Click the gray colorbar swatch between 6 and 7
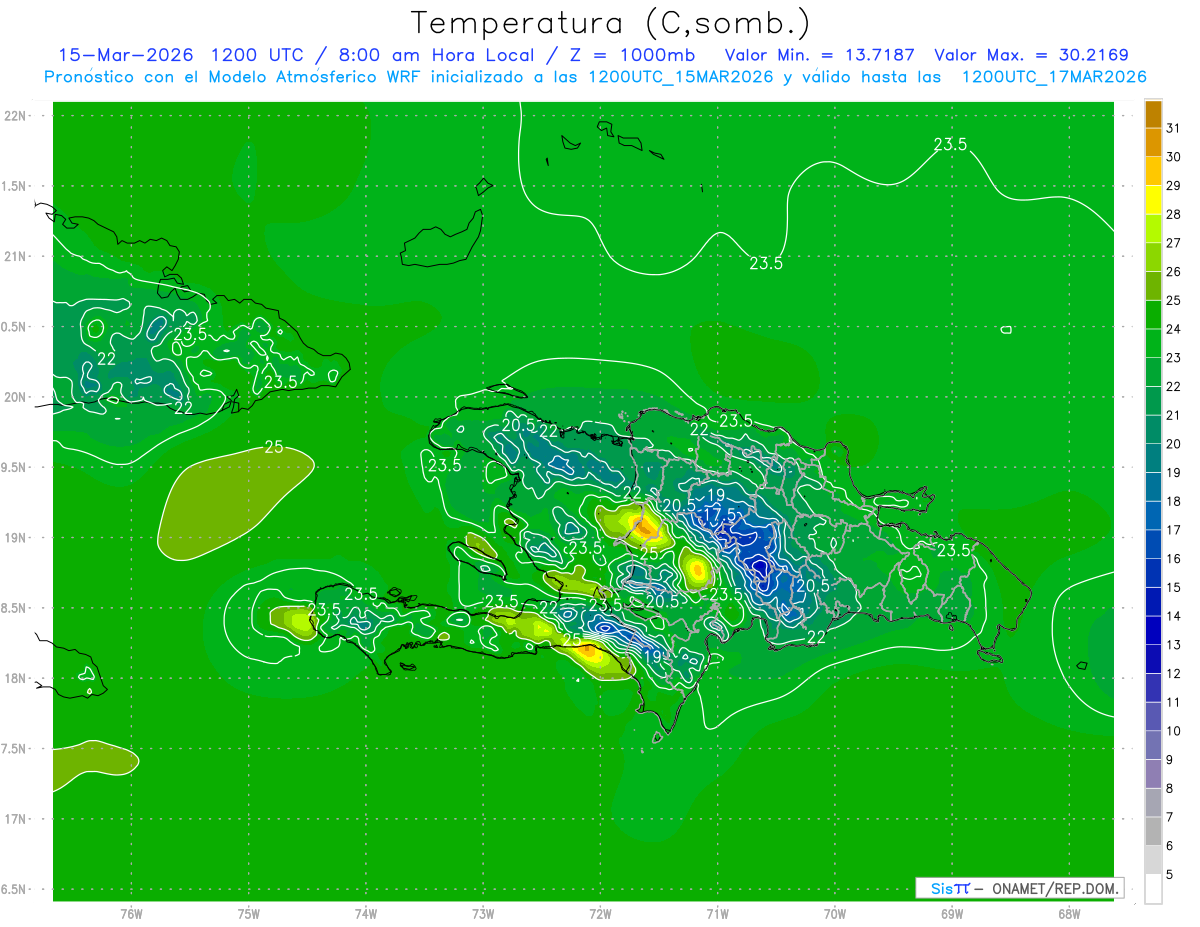The image size is (1200, 927). (x=1153, y=832)
